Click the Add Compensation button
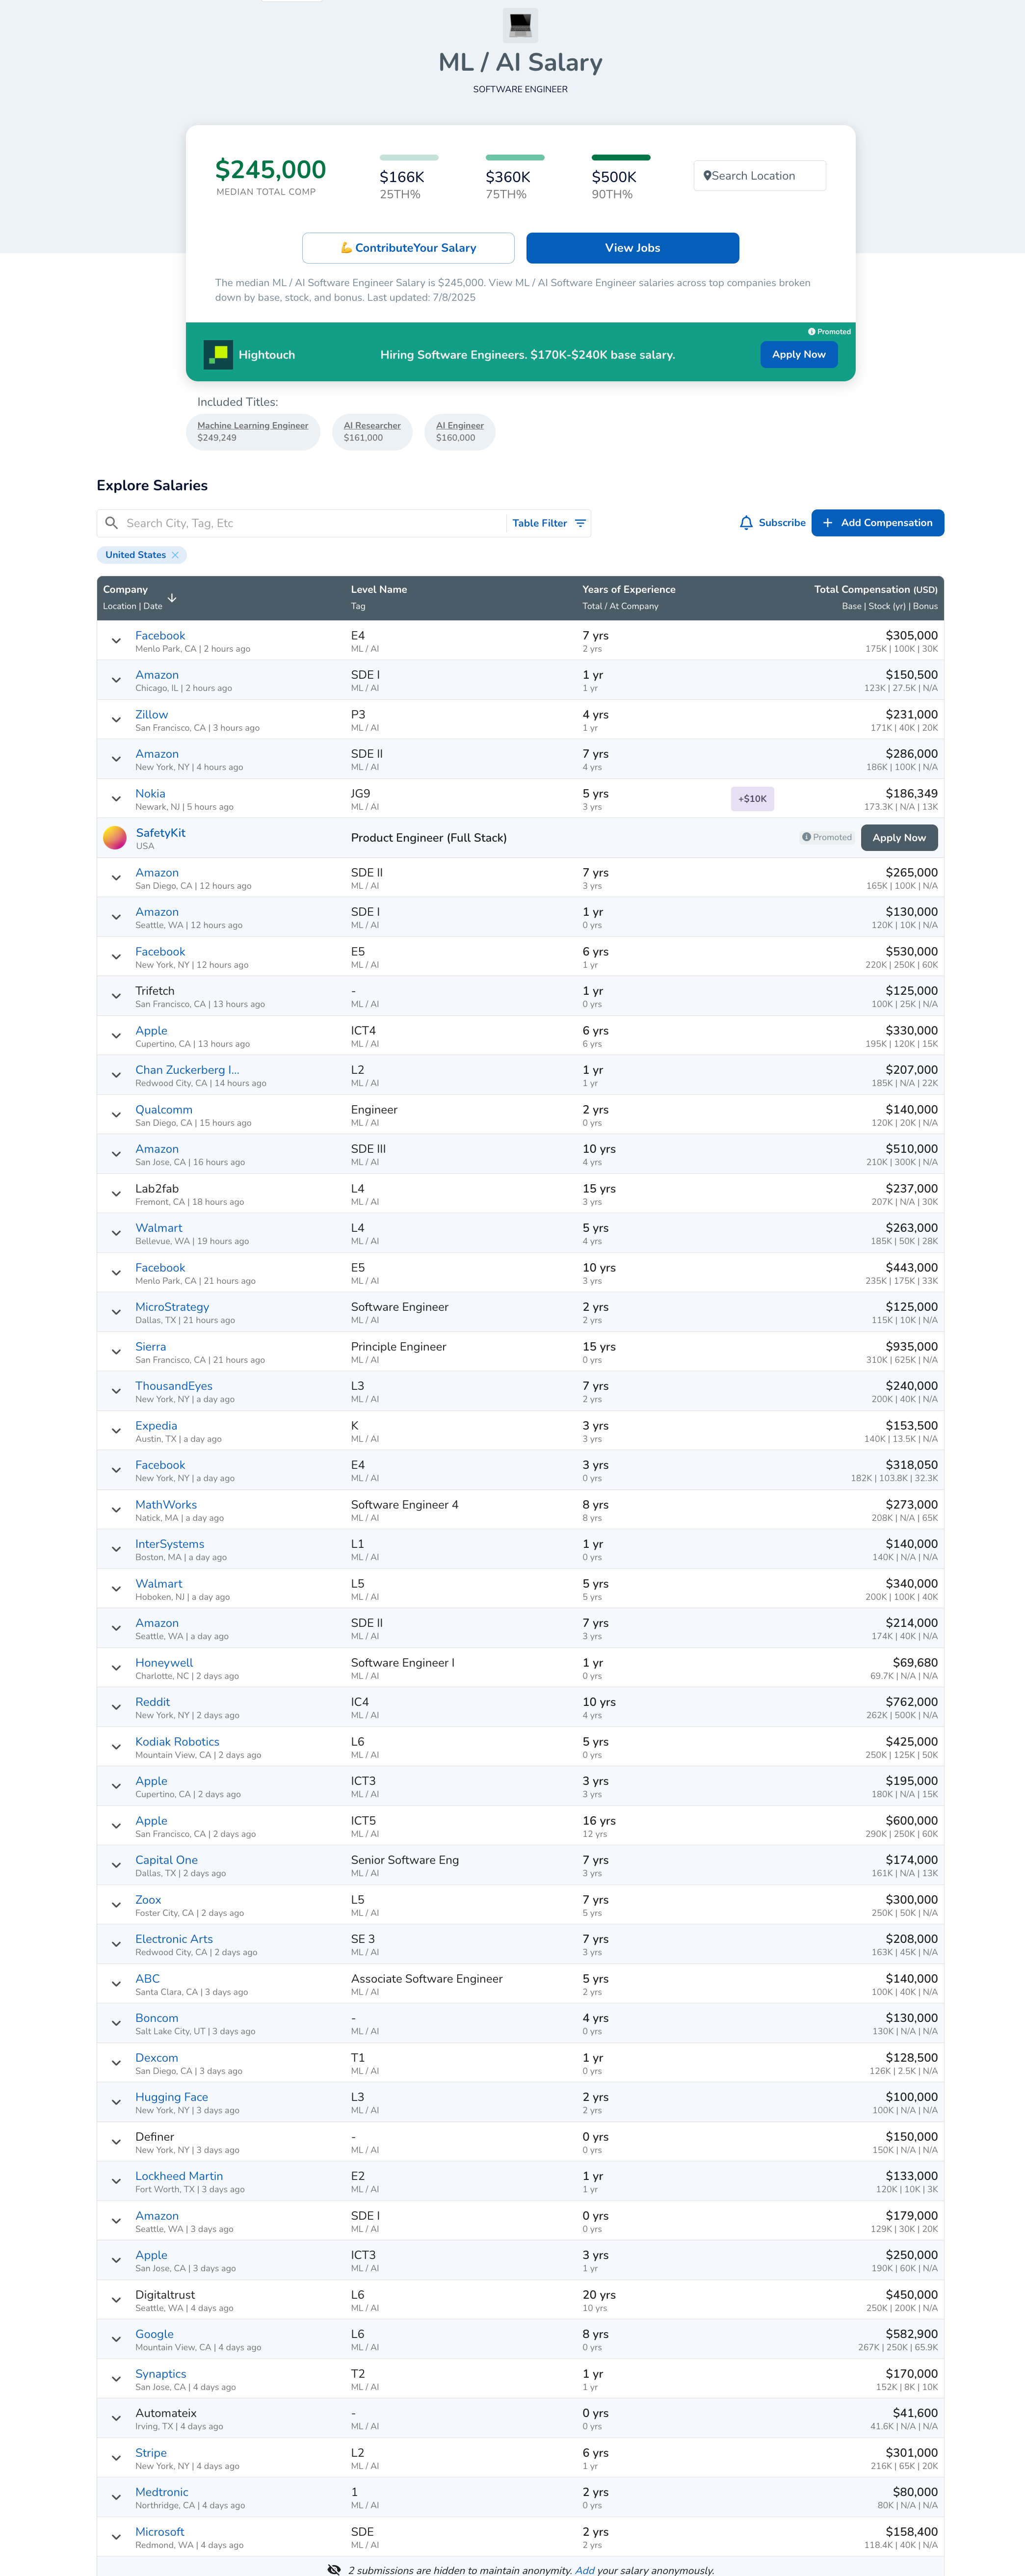Screen dimensions: 1025x2576 click(877, 523)
